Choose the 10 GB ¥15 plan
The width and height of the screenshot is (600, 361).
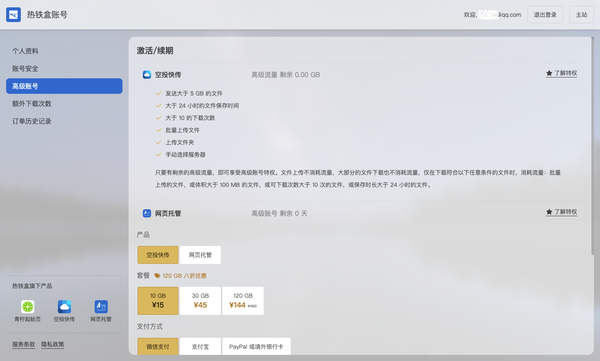pyautogui.click(x=158, y=301)
